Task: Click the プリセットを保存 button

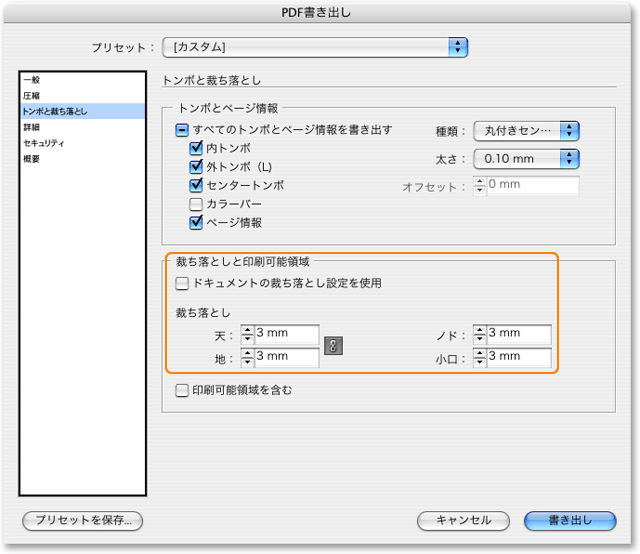Action: point(83,520)
